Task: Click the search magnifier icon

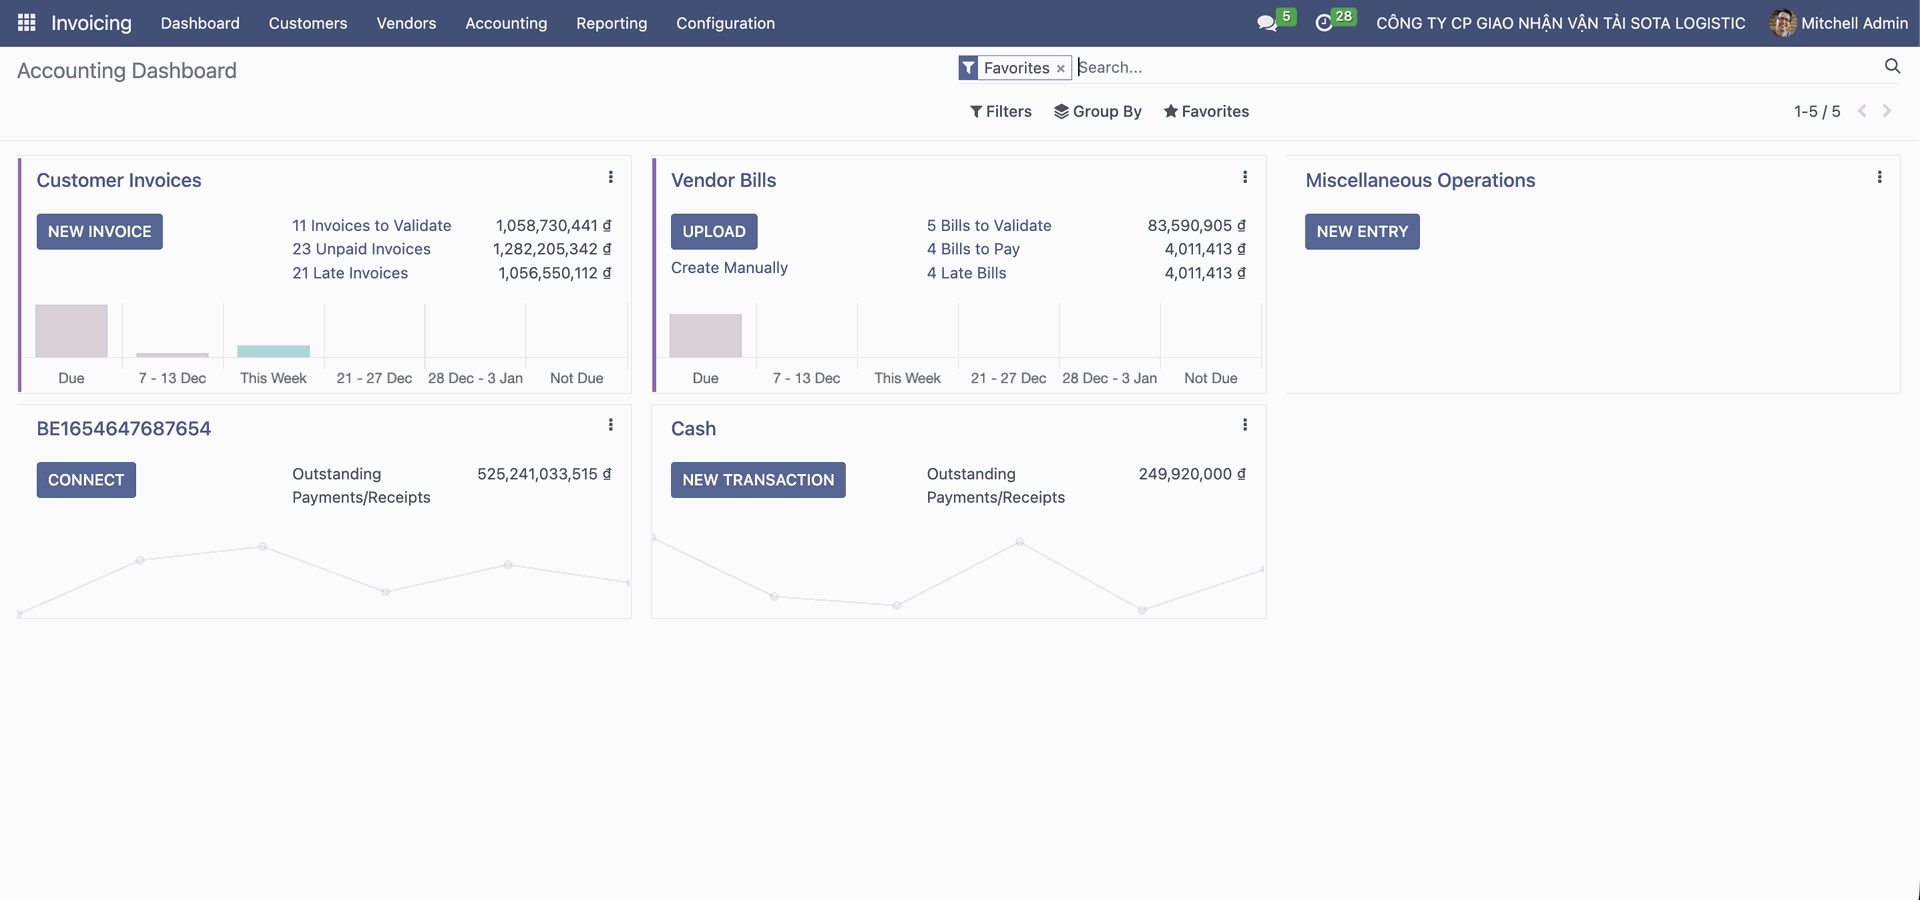Action: (1892, 66)
